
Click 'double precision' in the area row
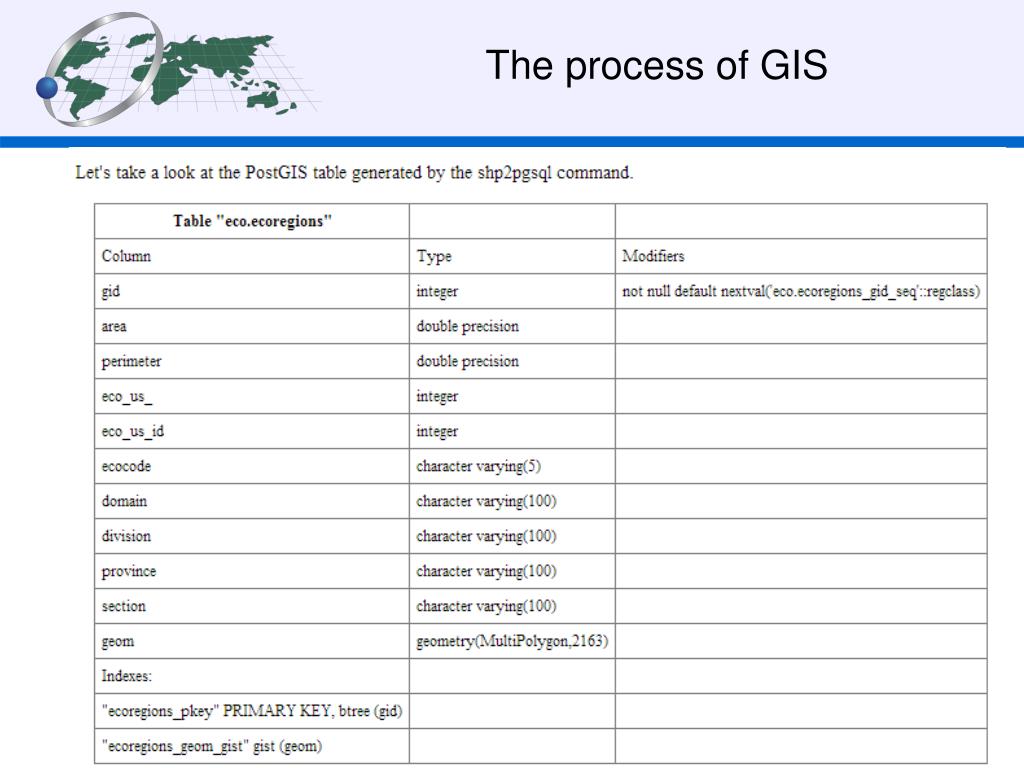512,326
